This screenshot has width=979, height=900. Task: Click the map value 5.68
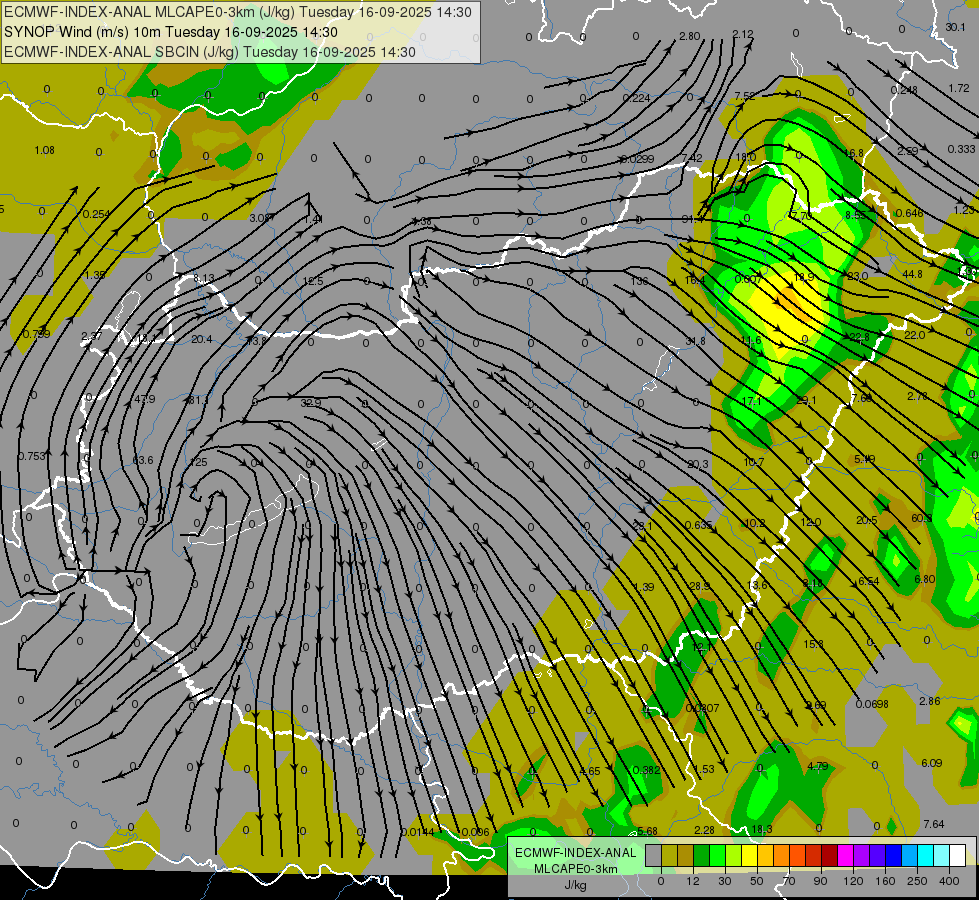(x=647, y=831)
